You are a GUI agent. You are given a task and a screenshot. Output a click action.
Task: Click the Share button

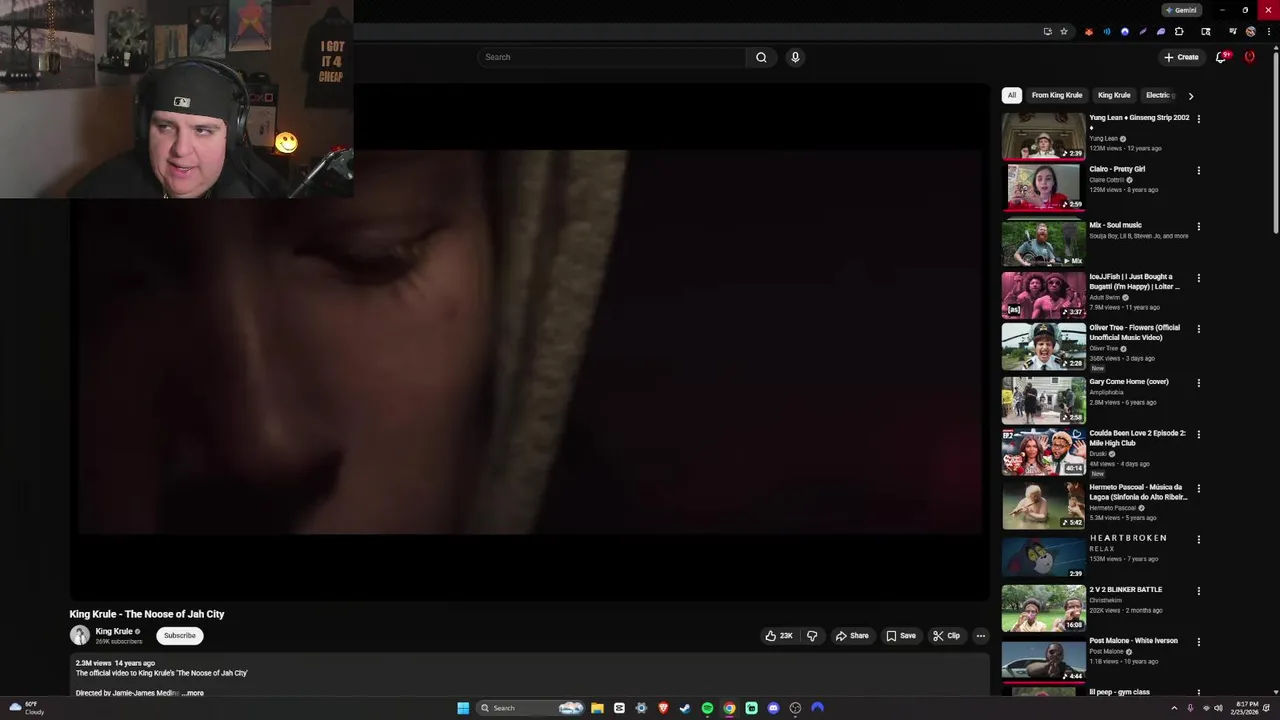tap(852, 636)
